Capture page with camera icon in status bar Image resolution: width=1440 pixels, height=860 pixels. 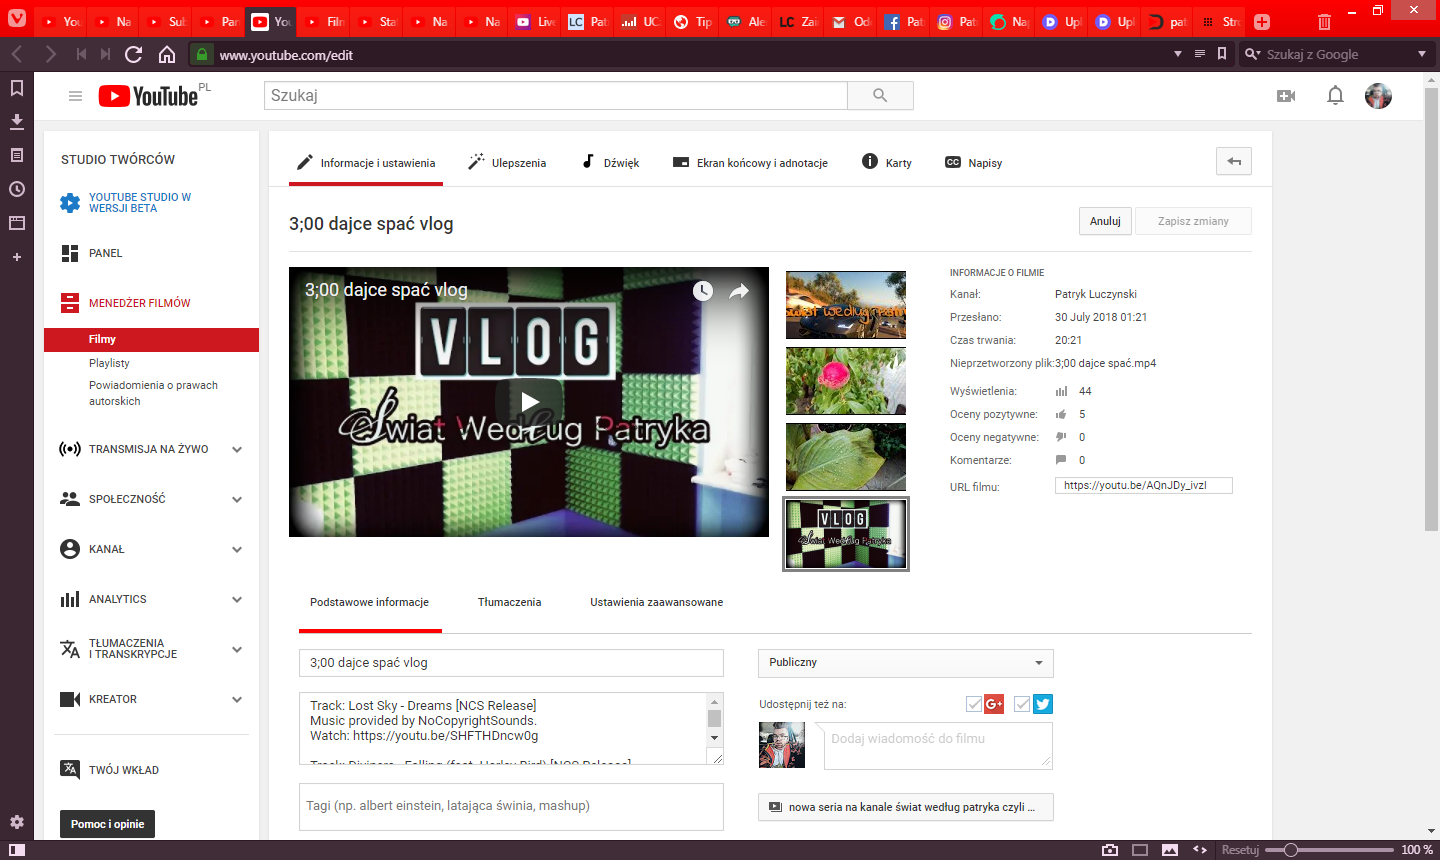(x=1110, y=850)
